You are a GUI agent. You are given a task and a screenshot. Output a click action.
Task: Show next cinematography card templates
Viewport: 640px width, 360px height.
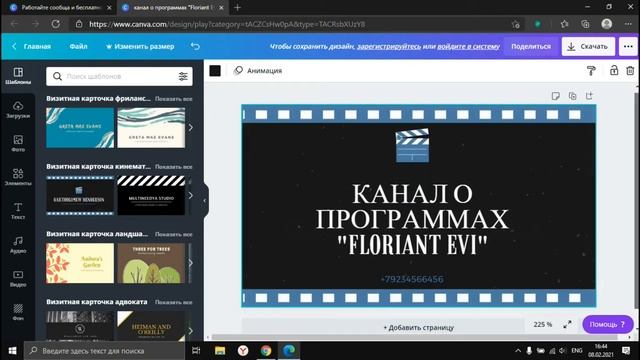[190, 195]
